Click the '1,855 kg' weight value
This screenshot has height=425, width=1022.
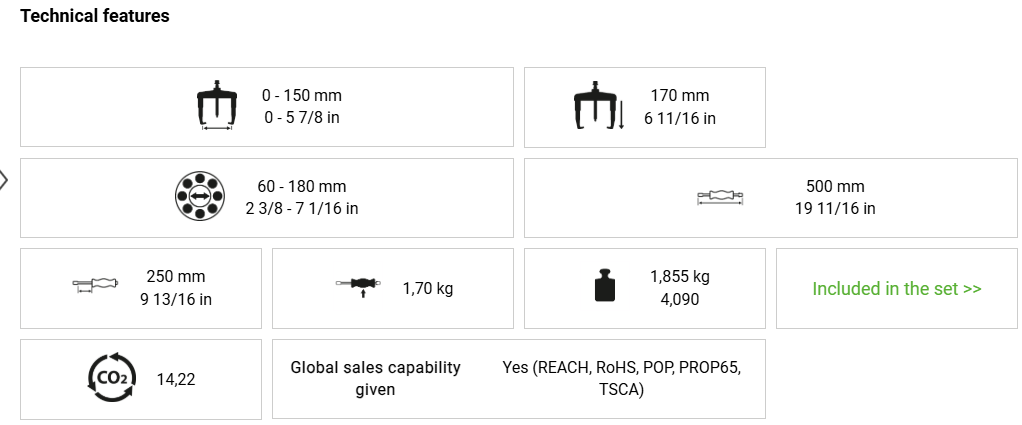click(x=680, y=276)
